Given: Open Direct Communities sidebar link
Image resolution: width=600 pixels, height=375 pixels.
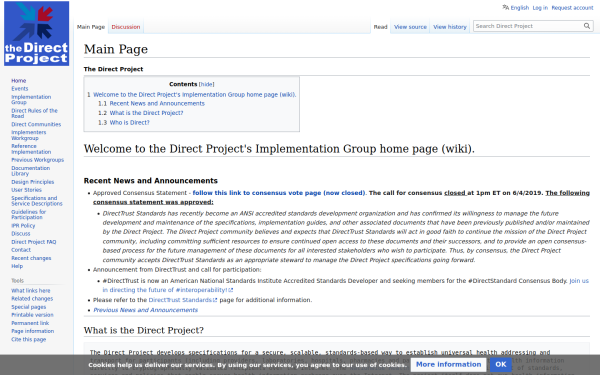Looking at the screenshot, I should pyautogui.click(x=36, y=124).
